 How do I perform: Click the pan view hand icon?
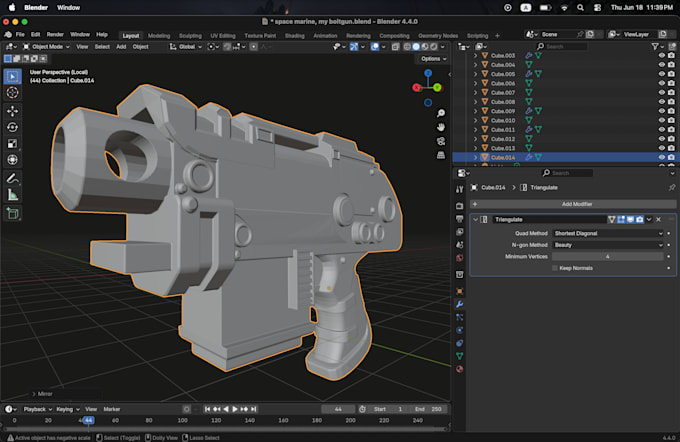pyautogui.click(x=441, y=127)
